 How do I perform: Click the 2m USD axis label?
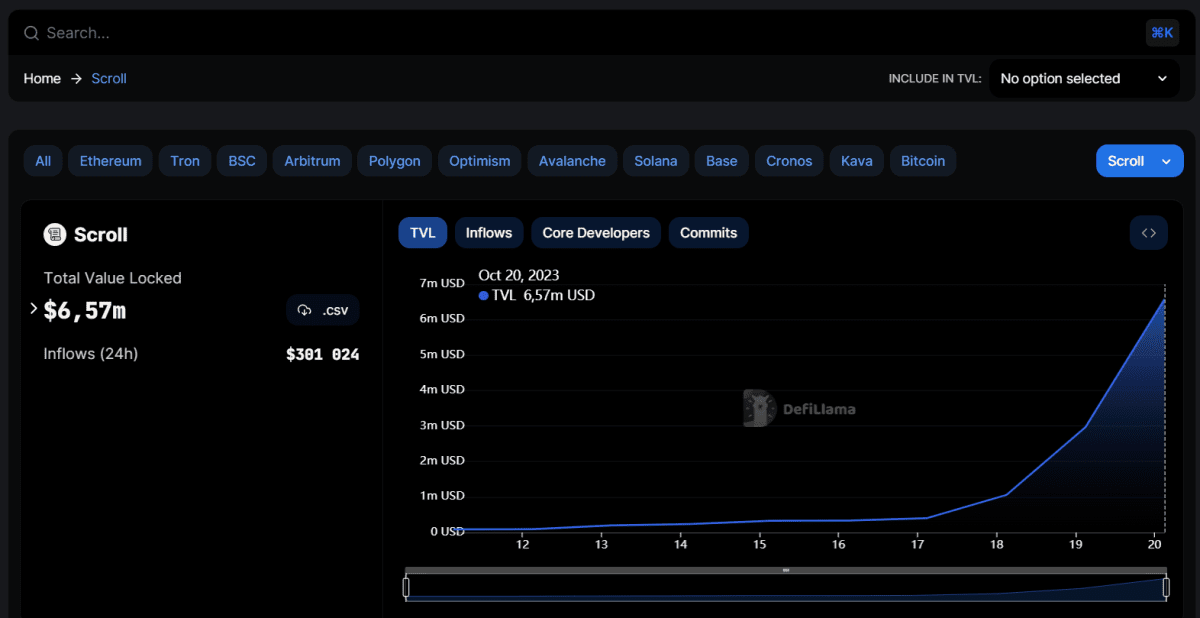pos(441,460)
